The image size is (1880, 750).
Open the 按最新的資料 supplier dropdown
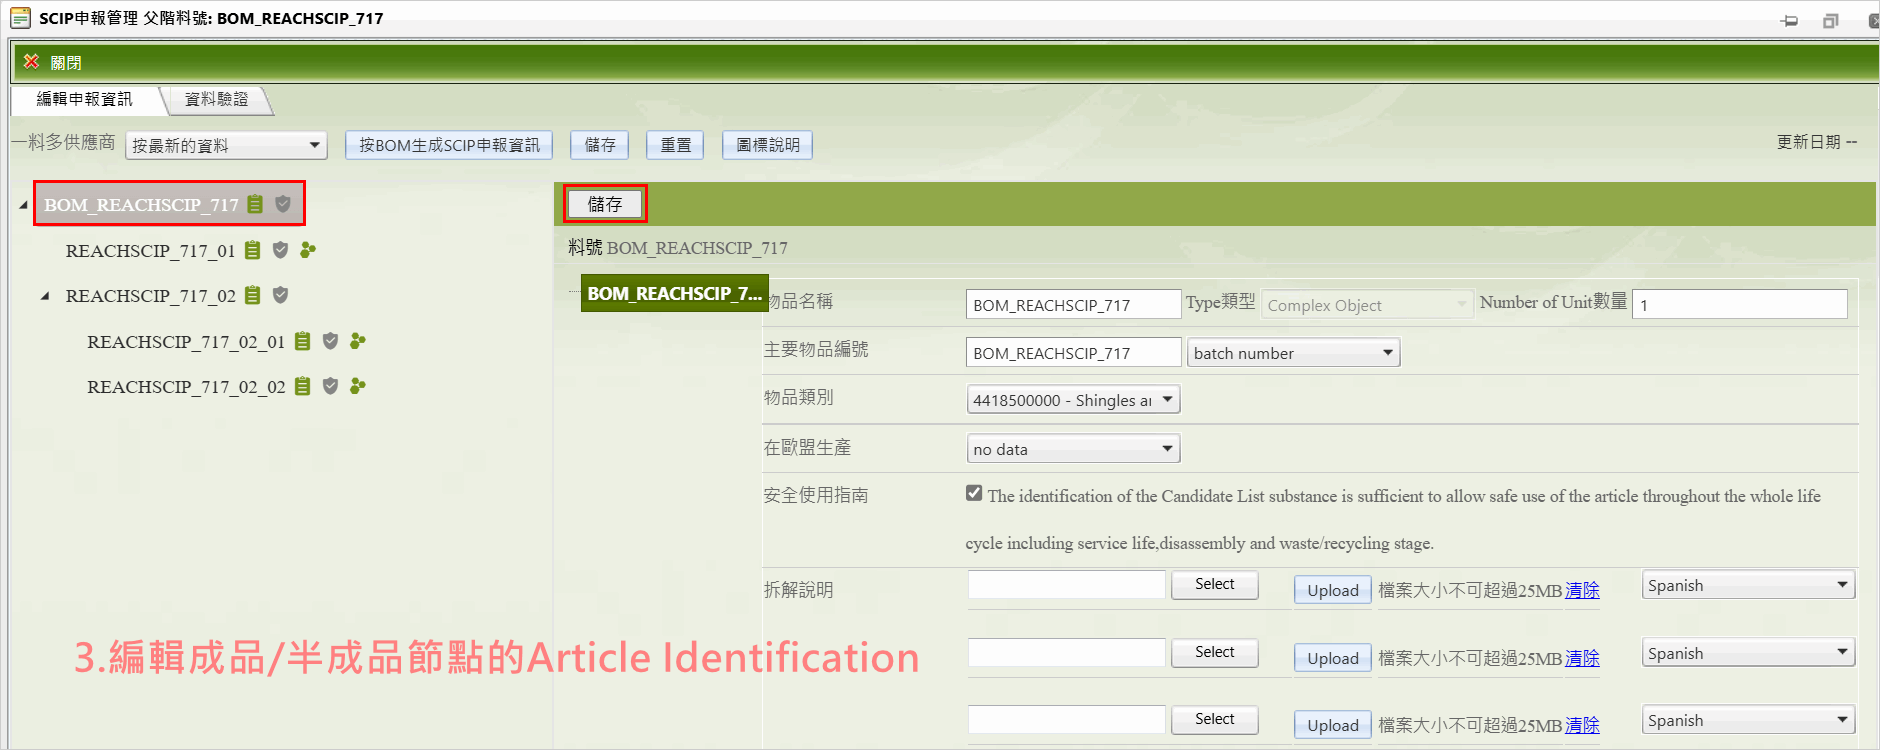[x=227, y=145]
